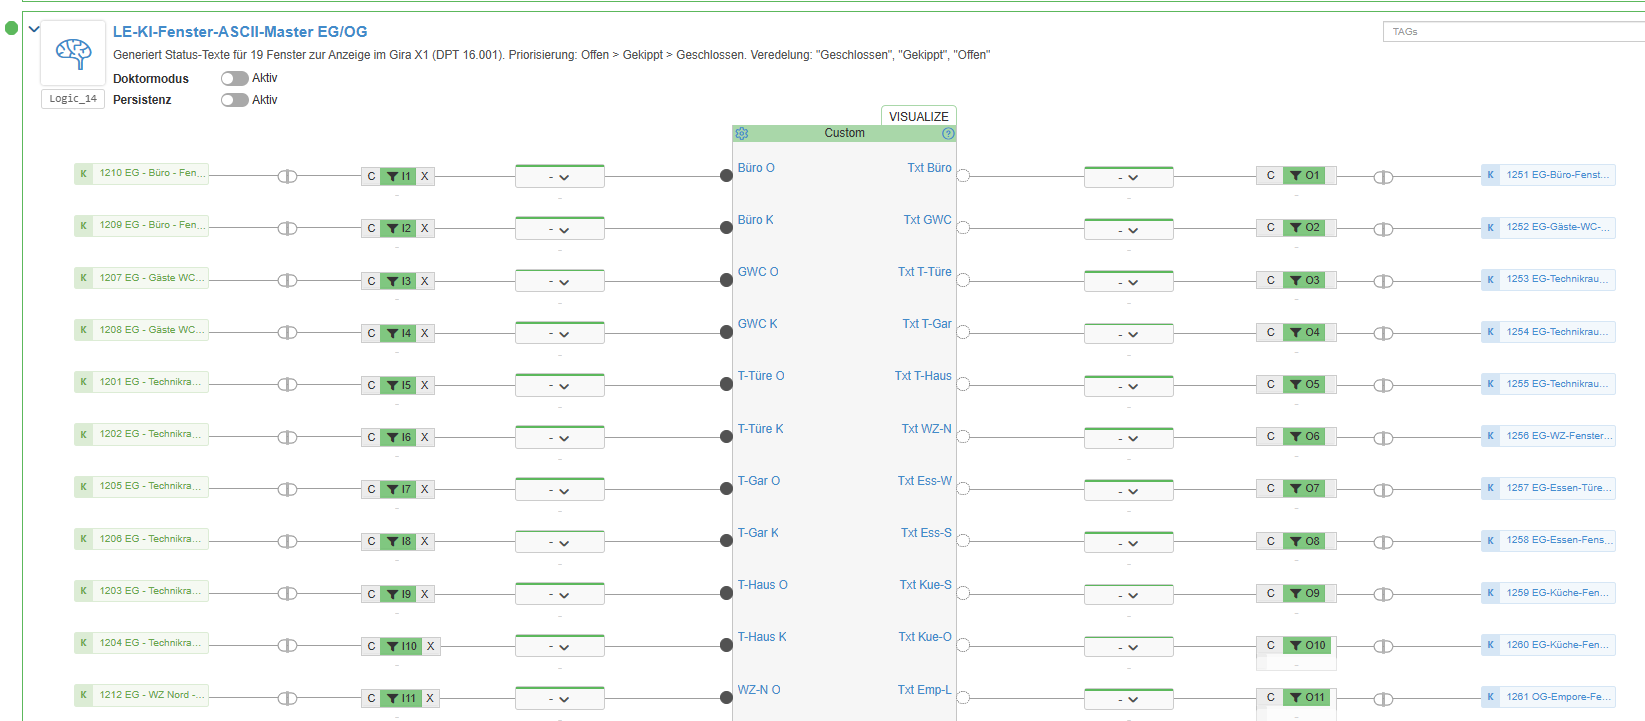Click the connector icon before 1254 EG-Technikrau
1645x721 pixels.
pyautogui.click(x=1383, y=333)
